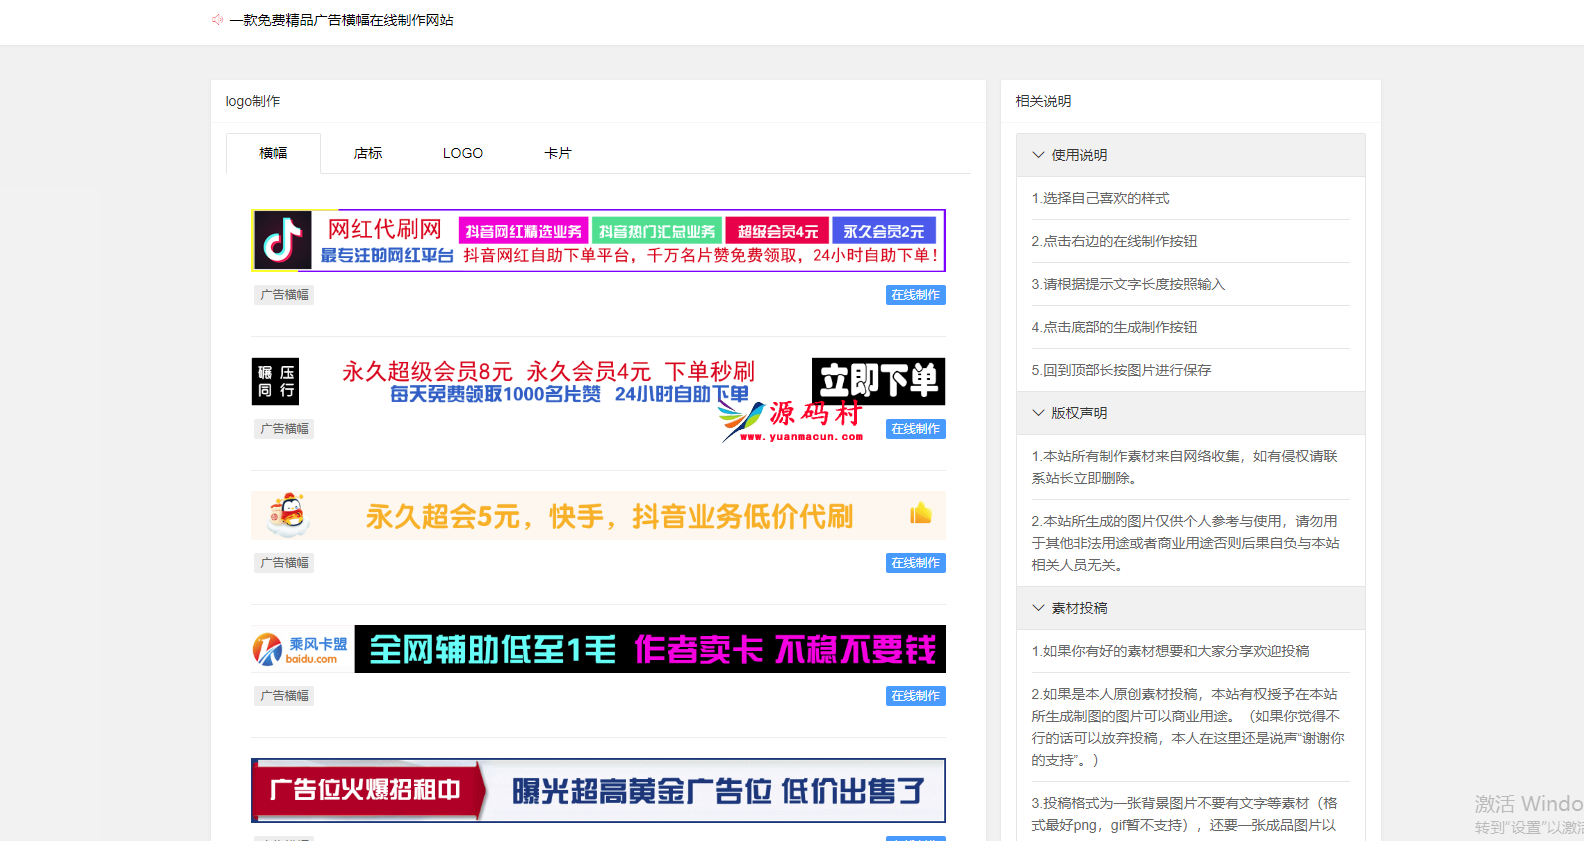Click the penguin mascot icon in banner

pyautogui.click(x=289, y=515)
